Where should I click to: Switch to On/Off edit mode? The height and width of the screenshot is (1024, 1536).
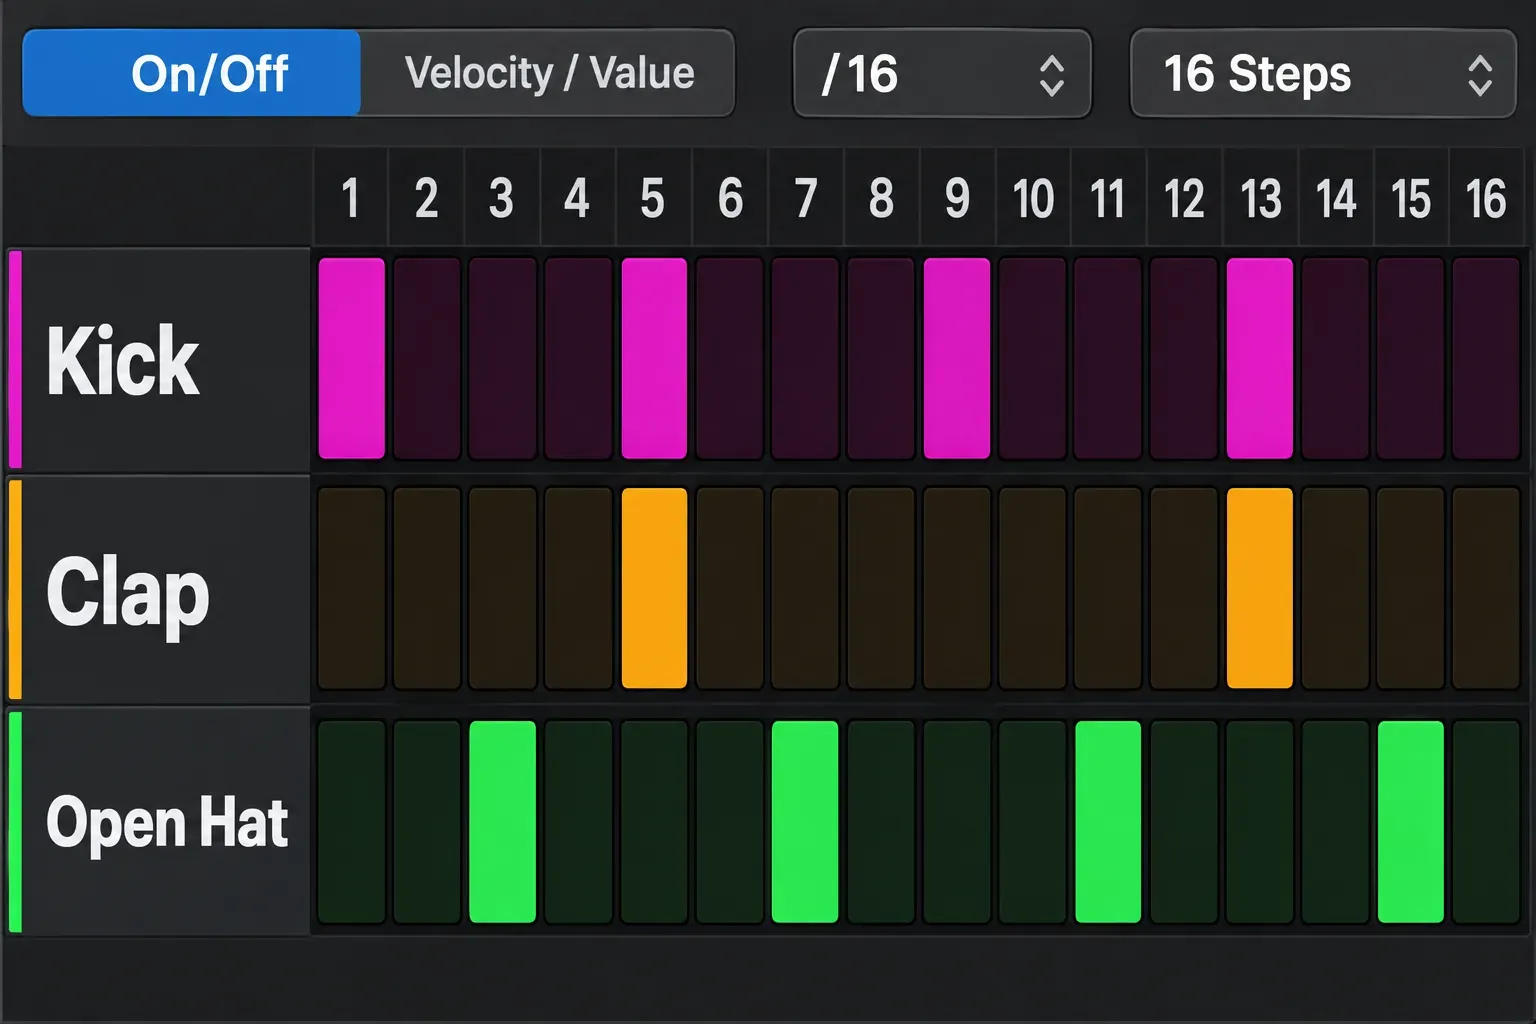coord(191,73)
